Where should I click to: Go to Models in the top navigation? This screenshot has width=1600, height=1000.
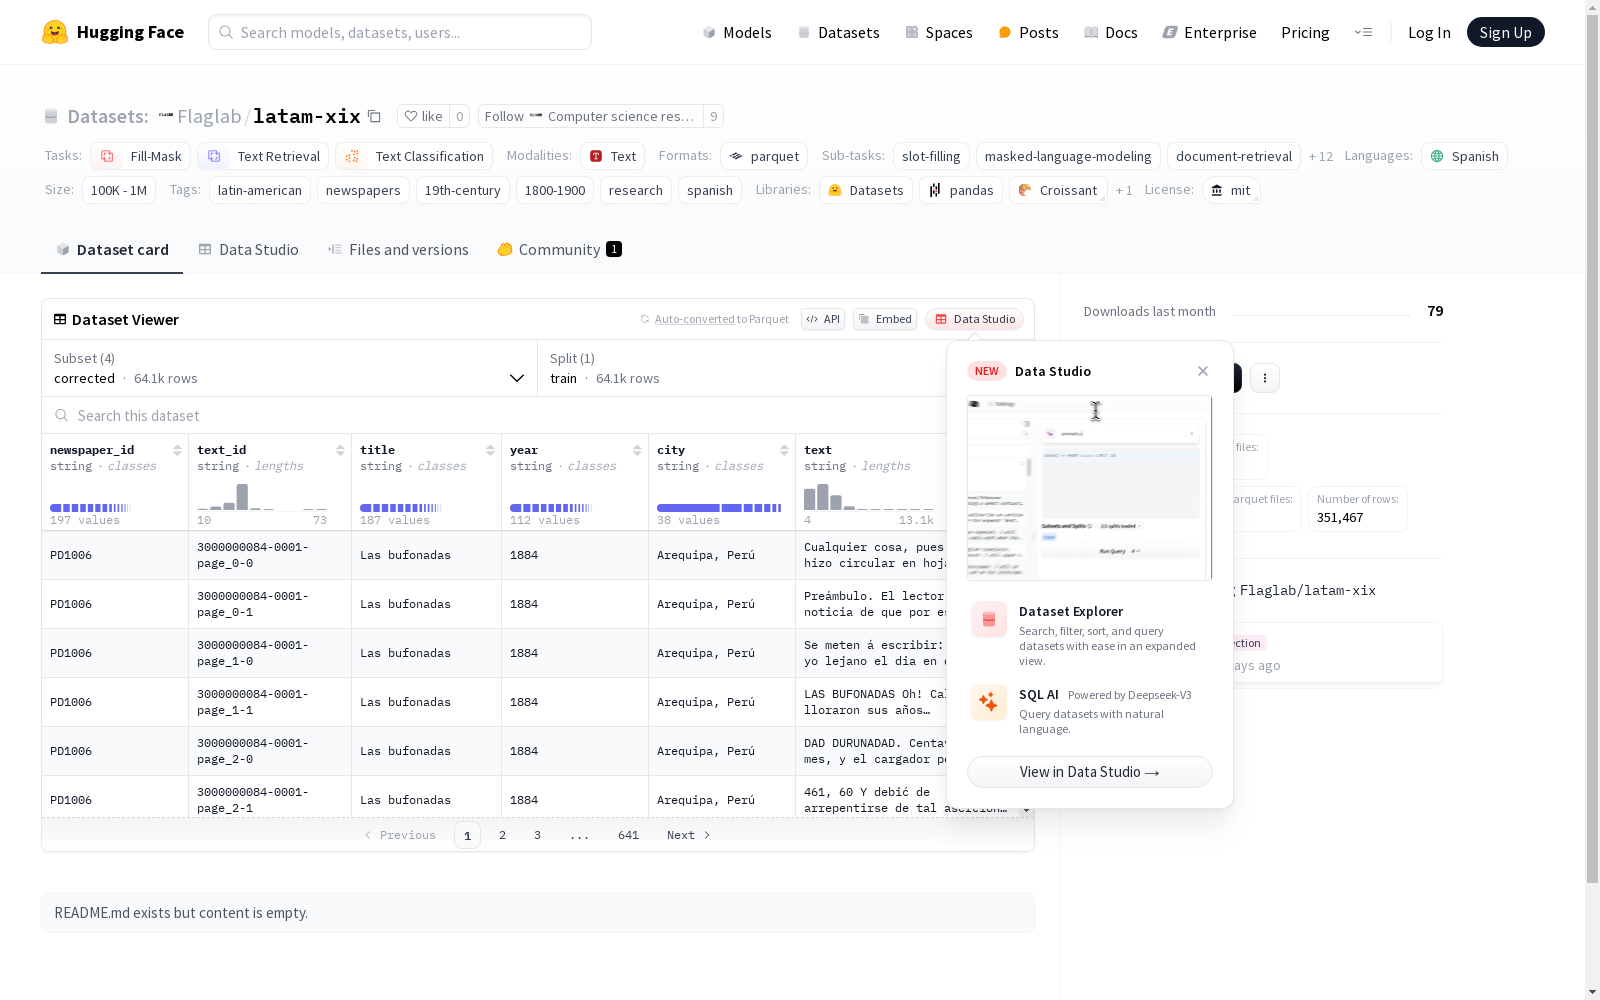point(737,32)
